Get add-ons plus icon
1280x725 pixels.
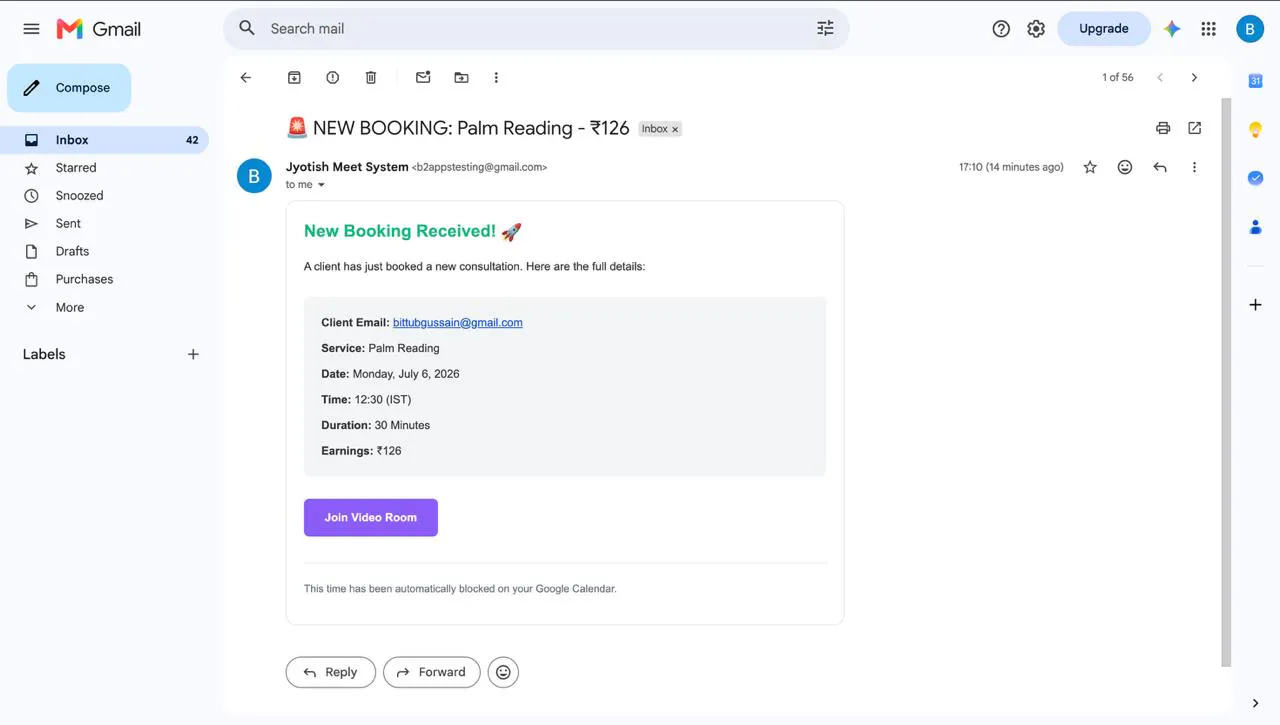tap(1255, 304)
